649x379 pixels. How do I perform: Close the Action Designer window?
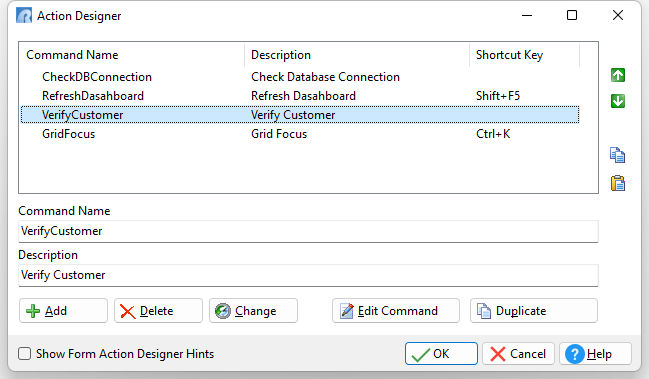point(618,15)
